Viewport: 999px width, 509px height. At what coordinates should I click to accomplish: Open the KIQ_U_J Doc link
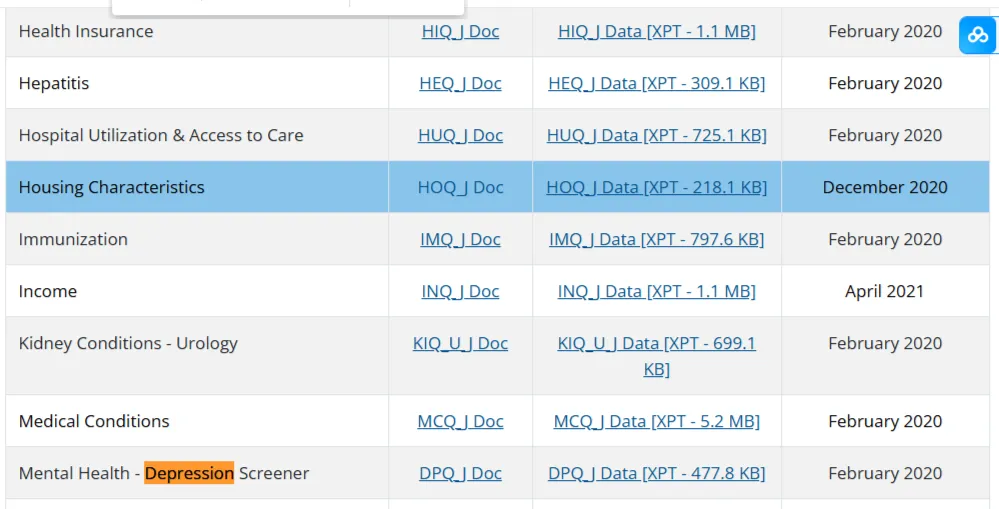(460, 343)
